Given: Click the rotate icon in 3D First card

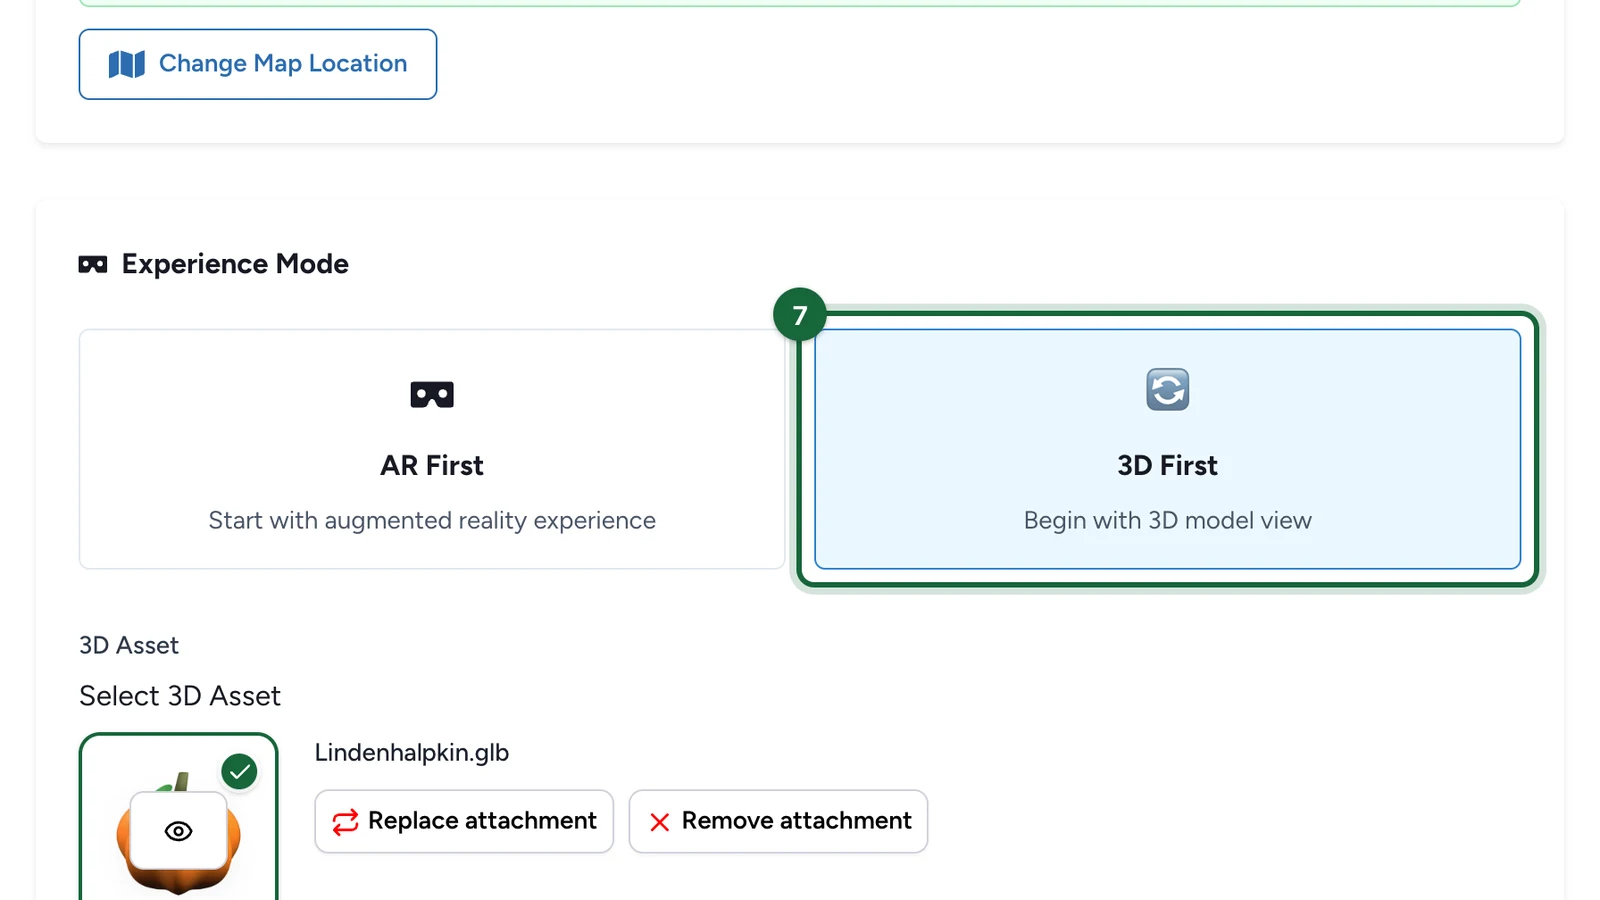Looking at the screenshot, I should coord(1167,390).
